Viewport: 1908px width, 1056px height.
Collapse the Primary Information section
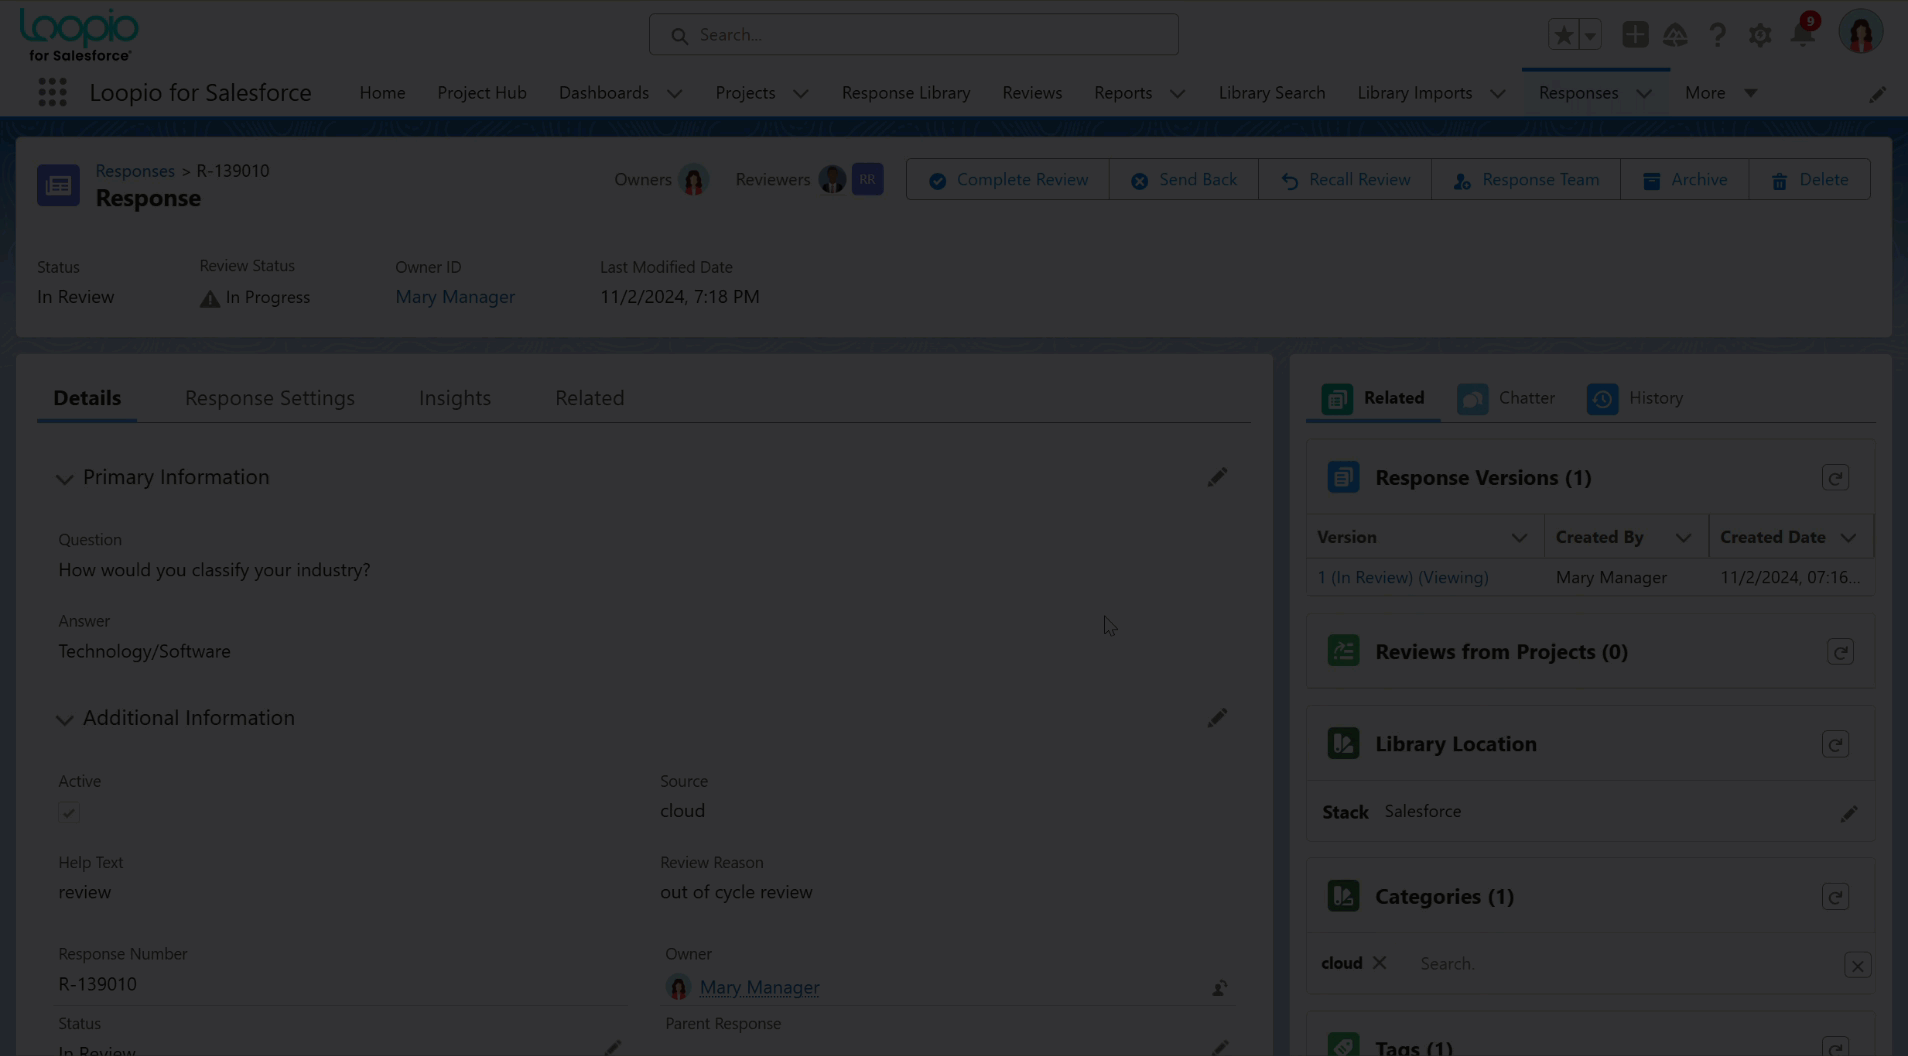click(x=65, y=479)
